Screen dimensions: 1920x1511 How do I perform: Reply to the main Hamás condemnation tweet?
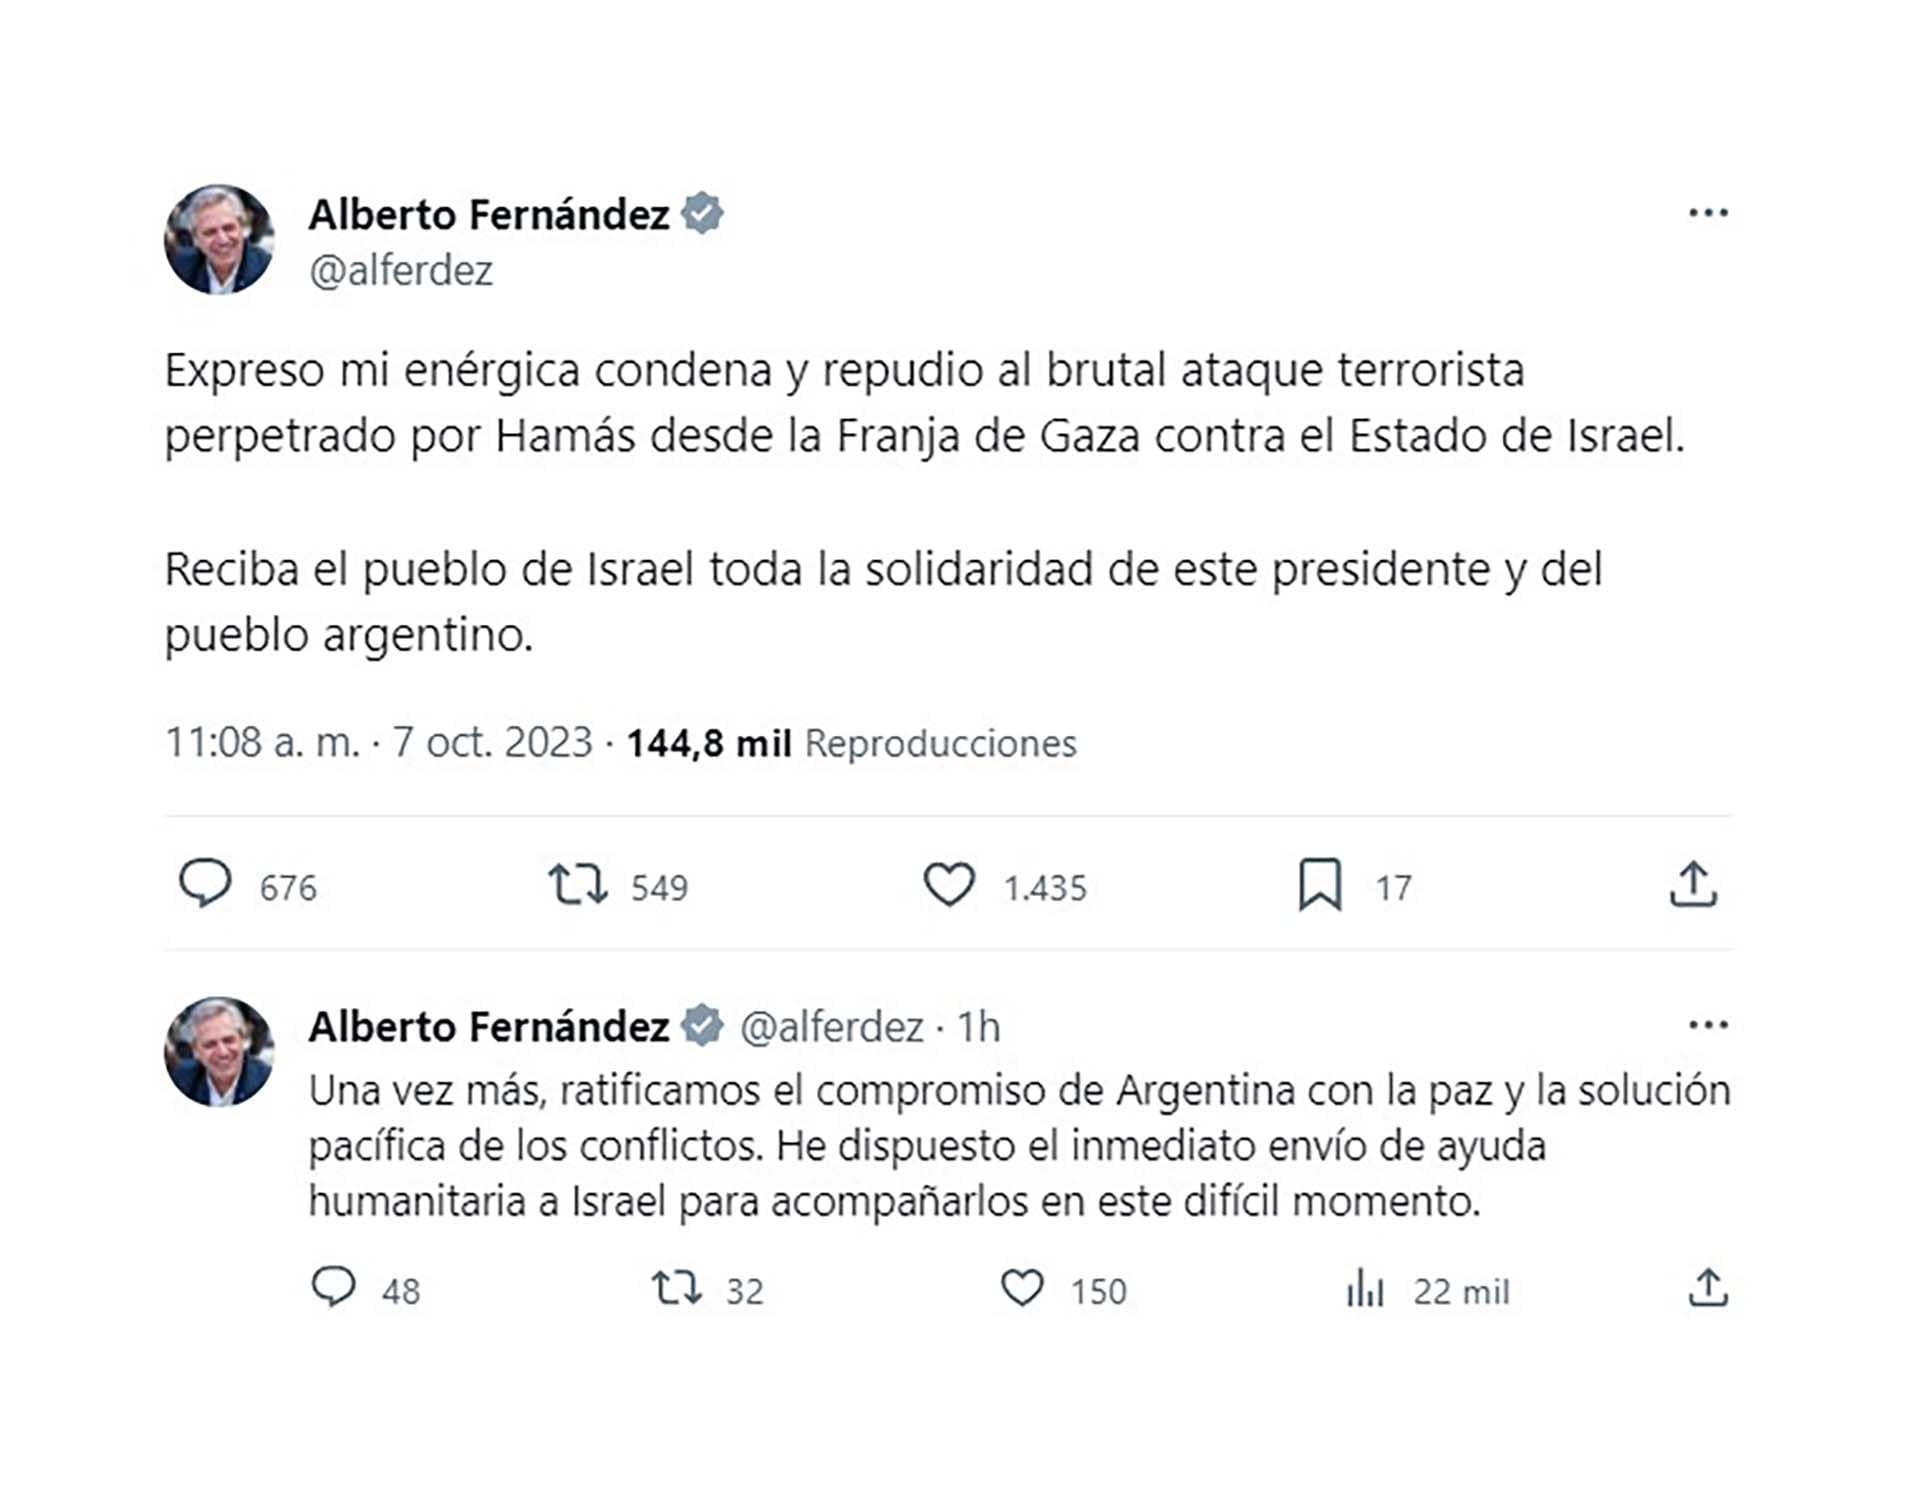point(206,884)
